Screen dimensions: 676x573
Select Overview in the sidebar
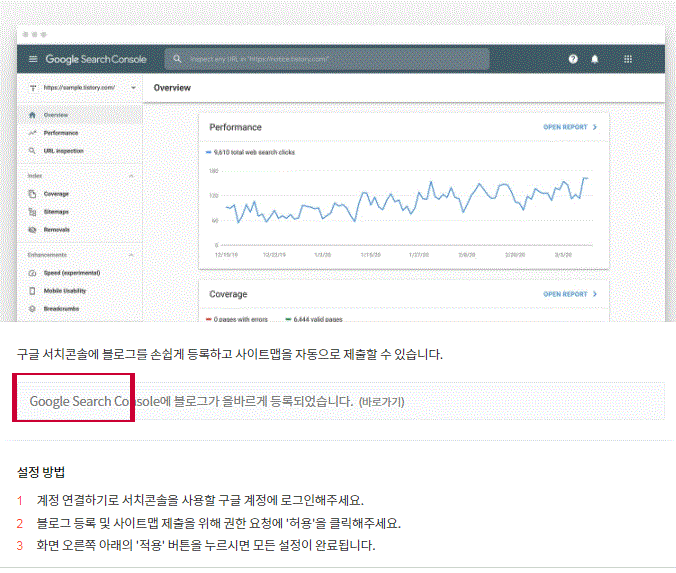(x=79, y=115)
